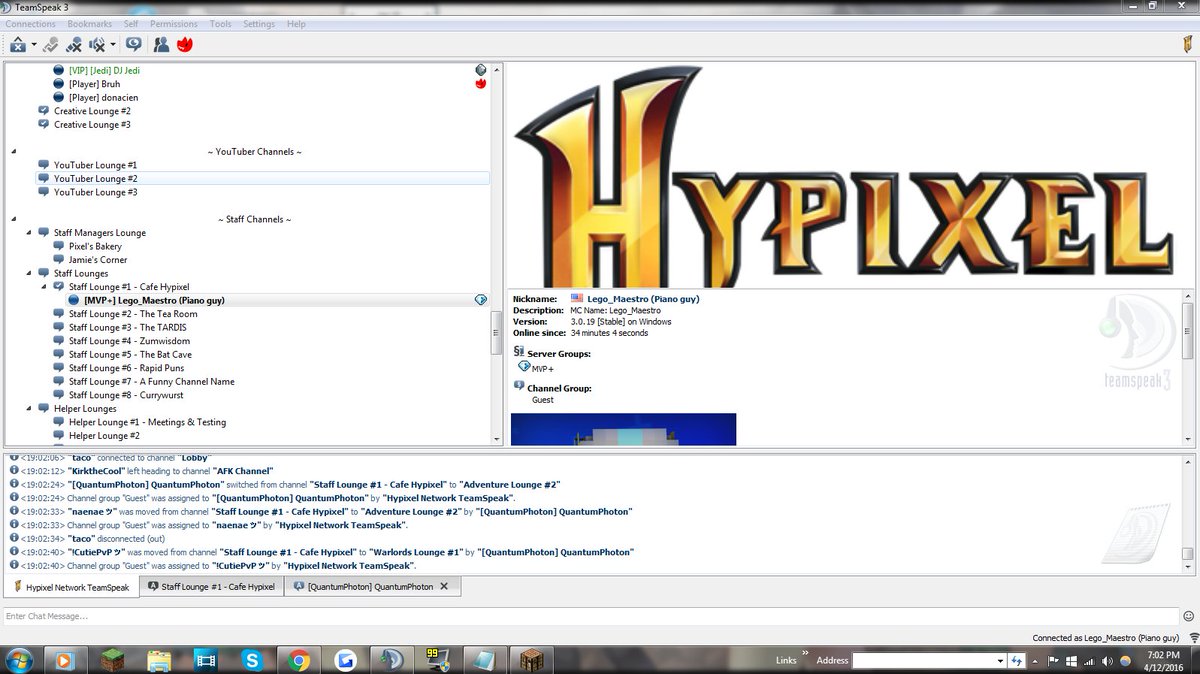This screenshot has height=674, width=1200.
Task: Collapse the Helper Lounges tree node
Action: point(29,409)
